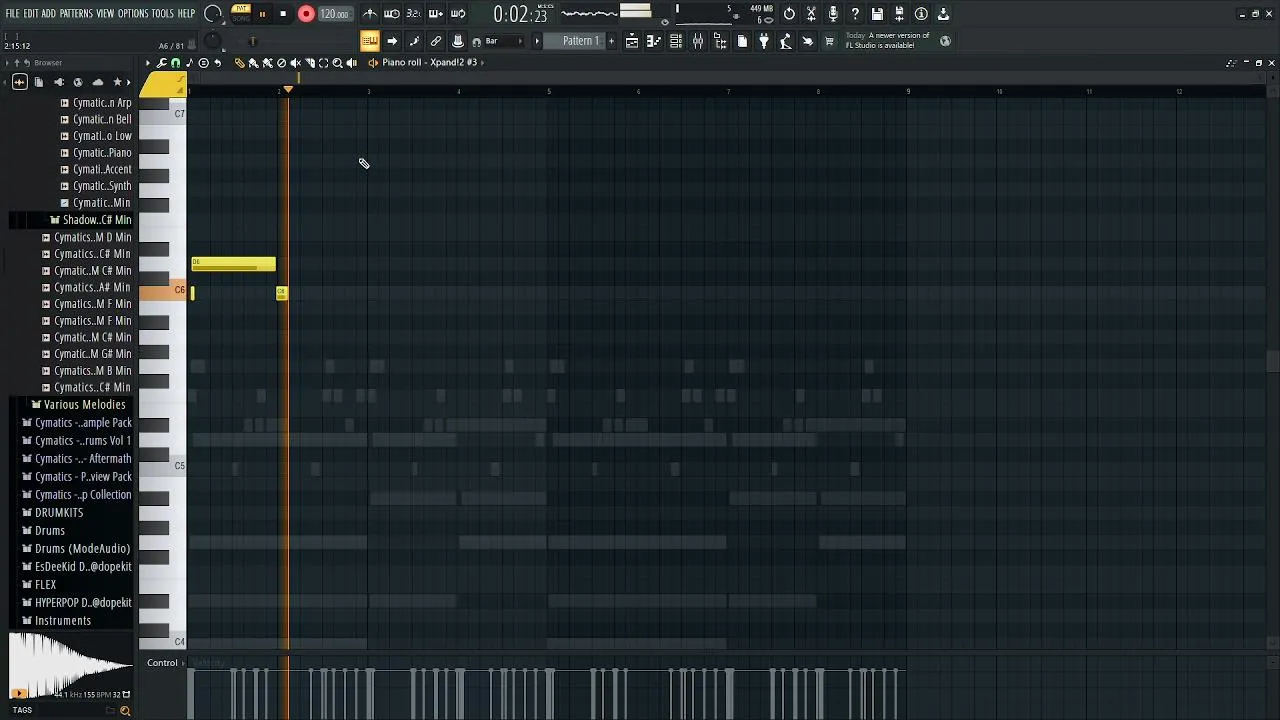Click the save project floppy icon
This screenshot has height=720, width=1280.
click(877, 14)
